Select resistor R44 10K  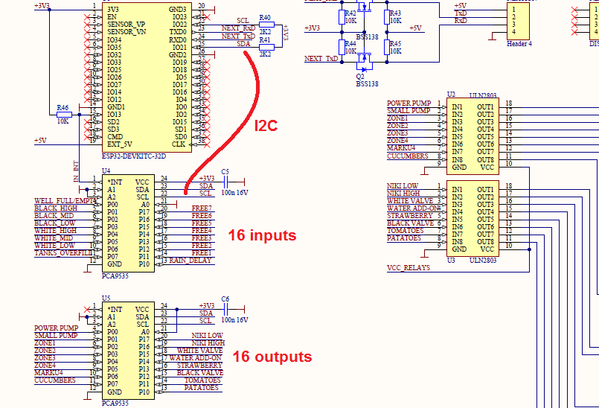(342, 47)
